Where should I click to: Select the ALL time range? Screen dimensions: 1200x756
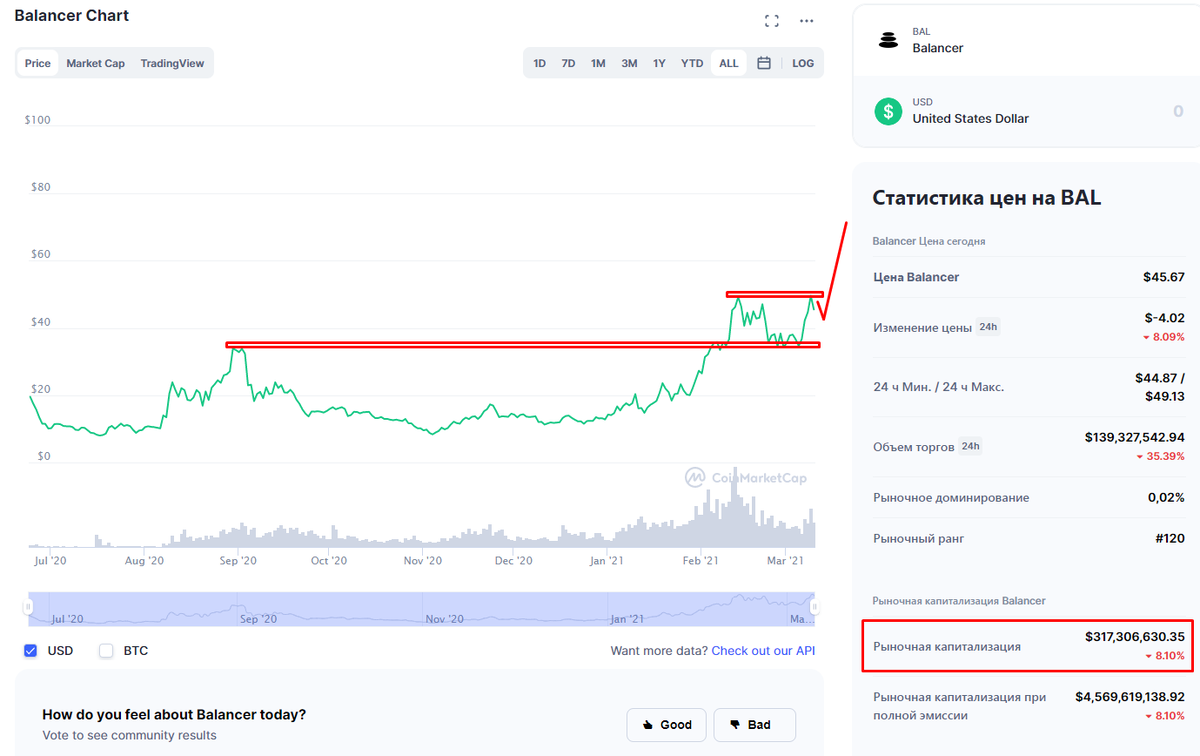729,63
